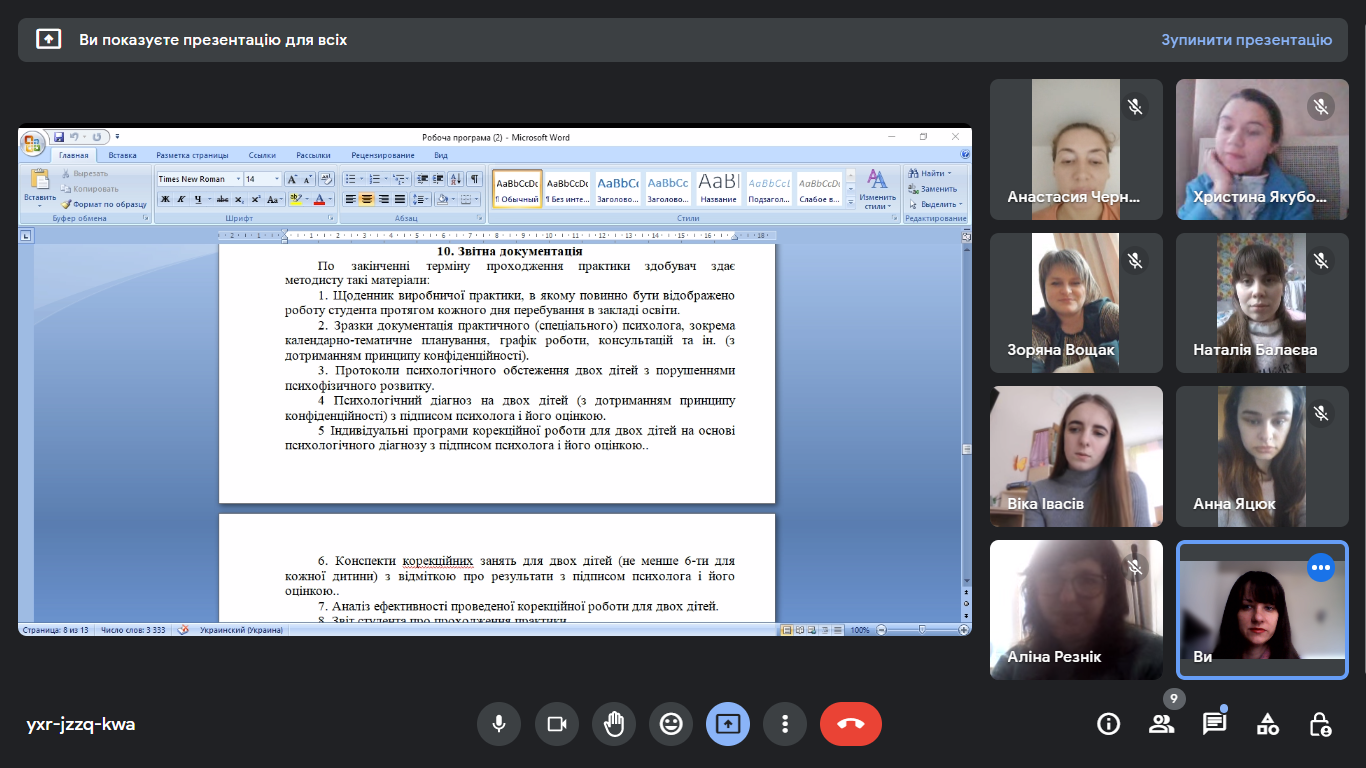Open the three-dot more options menu
The width and height of the screenshot is (1366, 768).
point(785,724)
